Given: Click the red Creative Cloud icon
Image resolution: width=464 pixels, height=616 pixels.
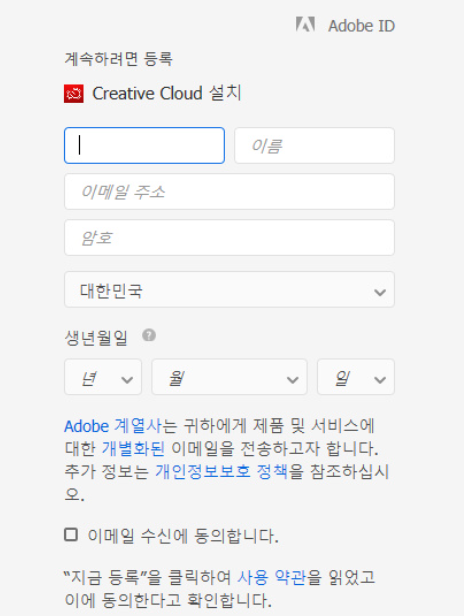Looking at the screenshot, I should (74, 94).
